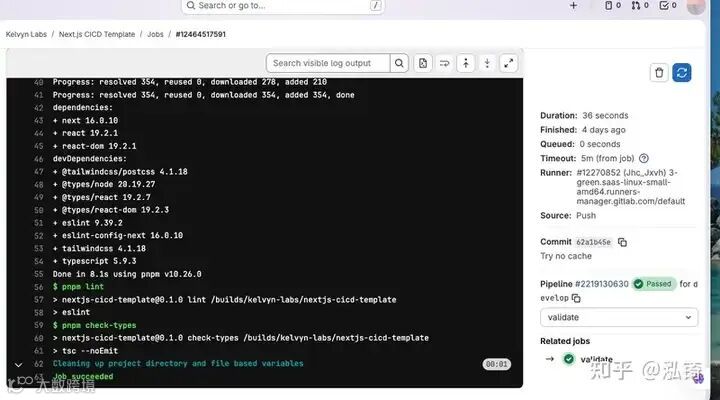Show the raw job log icon
The height and width of the screenshot is (400, 720).
(423, 63)
